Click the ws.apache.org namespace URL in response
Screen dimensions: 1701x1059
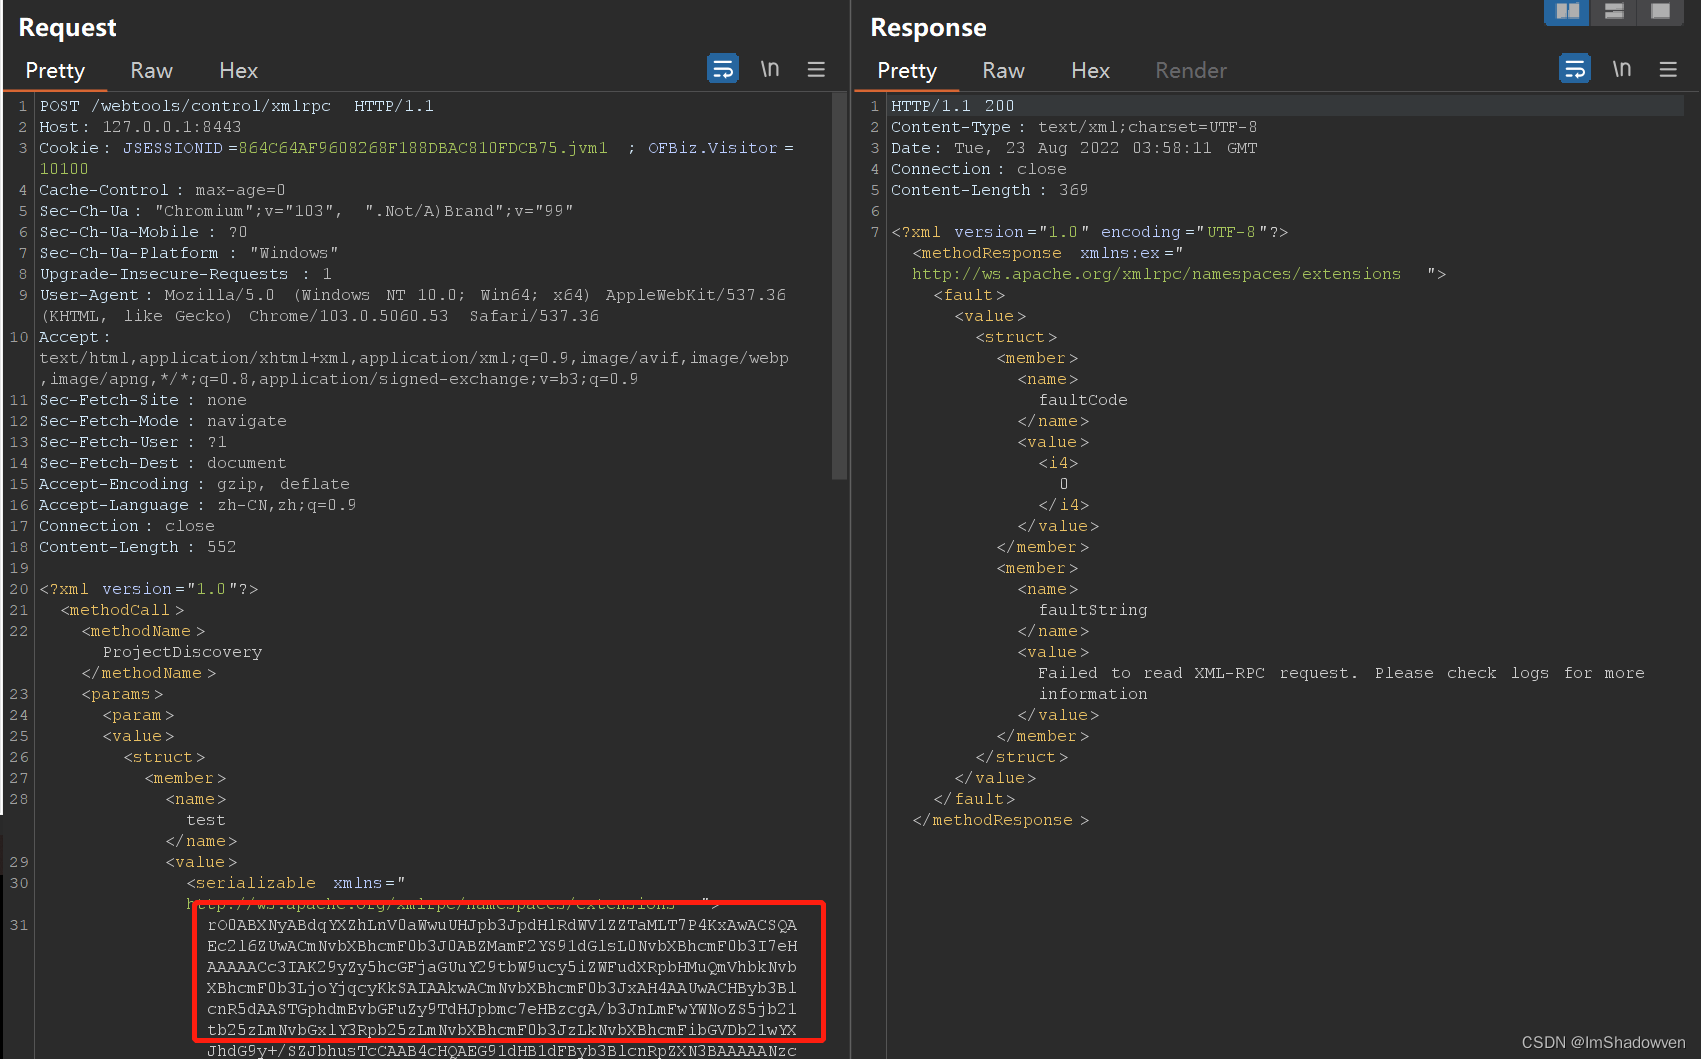pos(1156,274)
